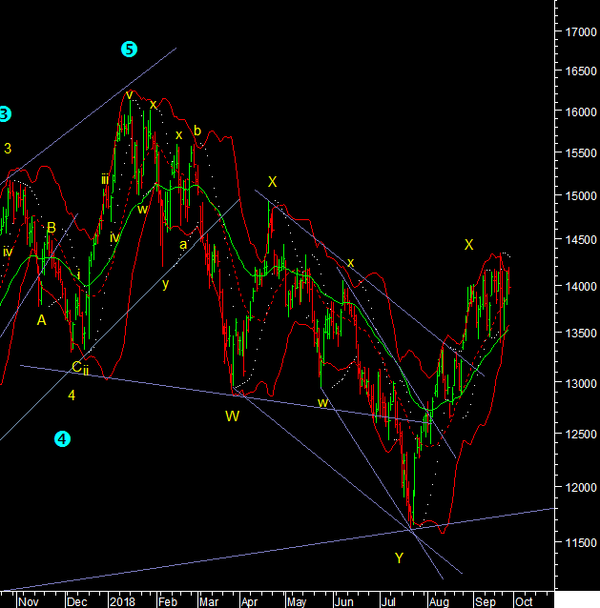Screen dimensions: 600x608
Task: Select the yellow A wave label
Action: 41,320
